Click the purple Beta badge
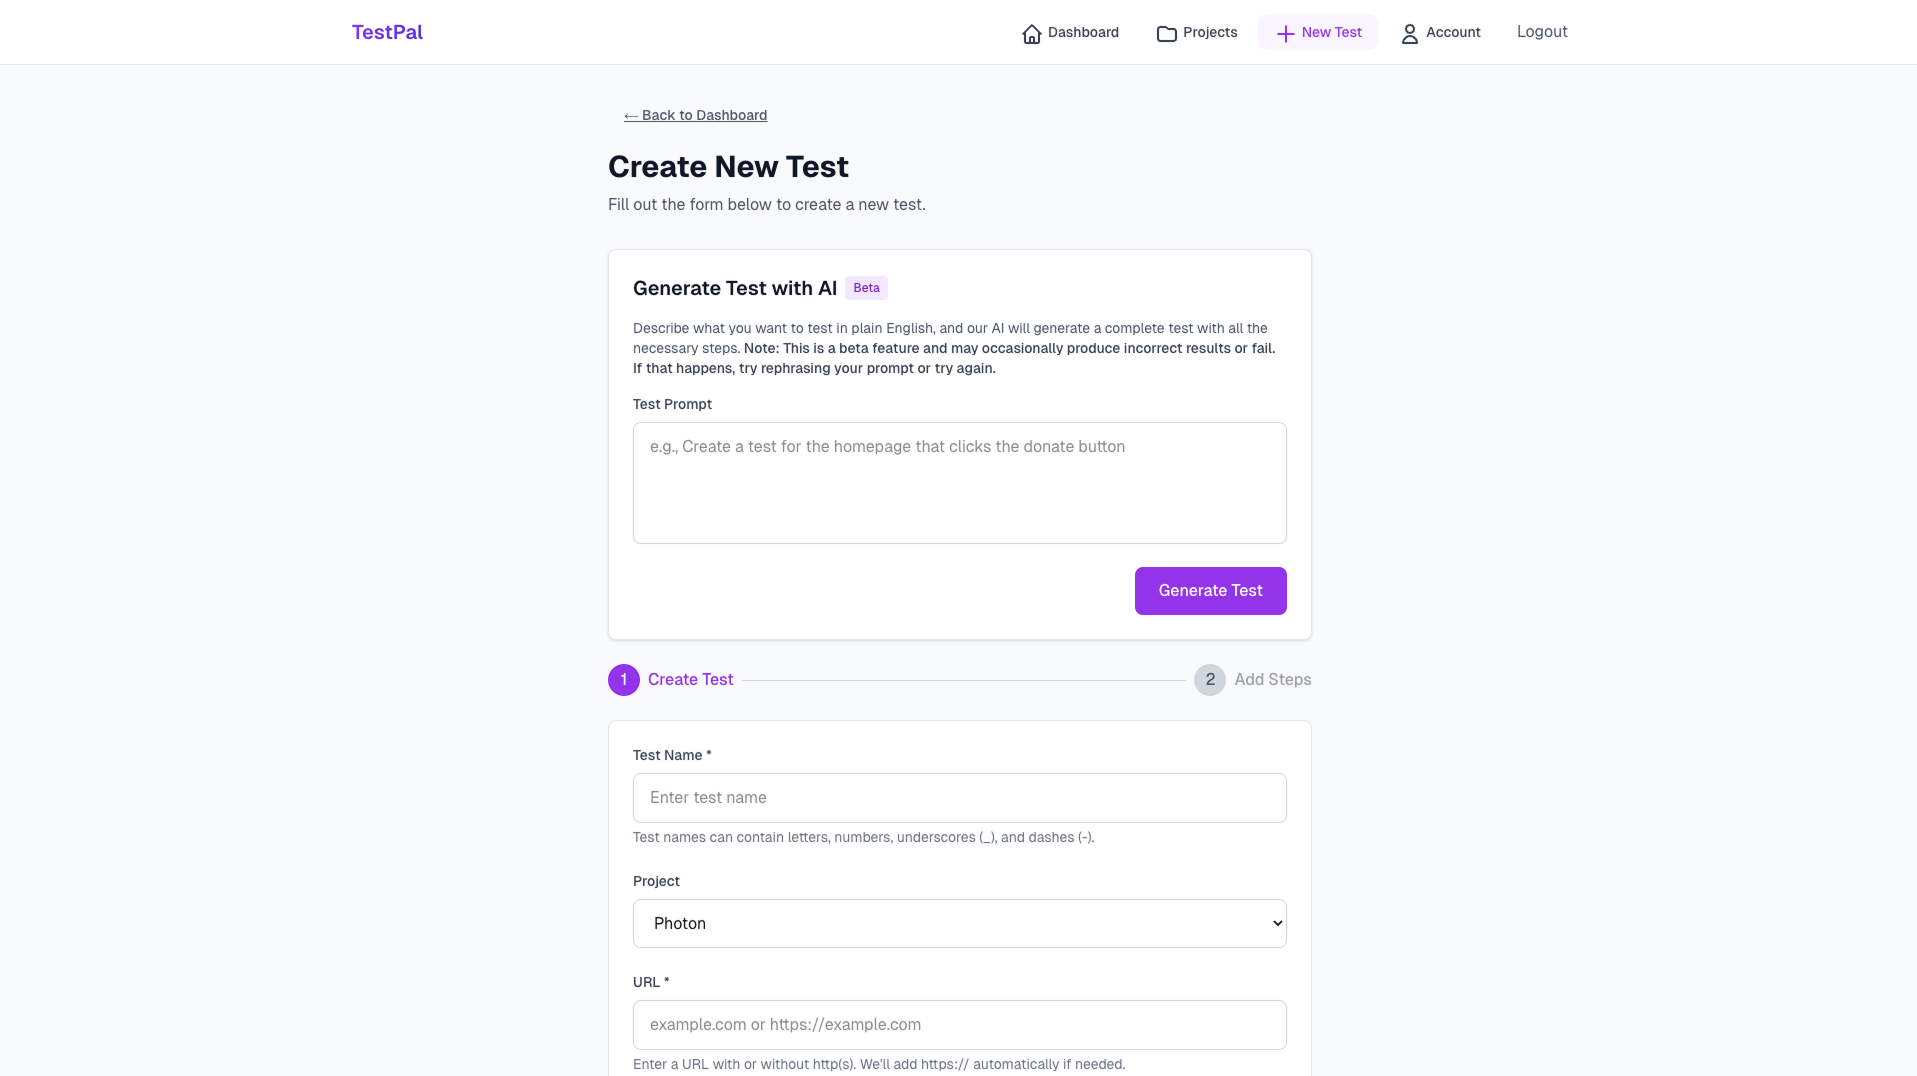 (x=865, y=288)
